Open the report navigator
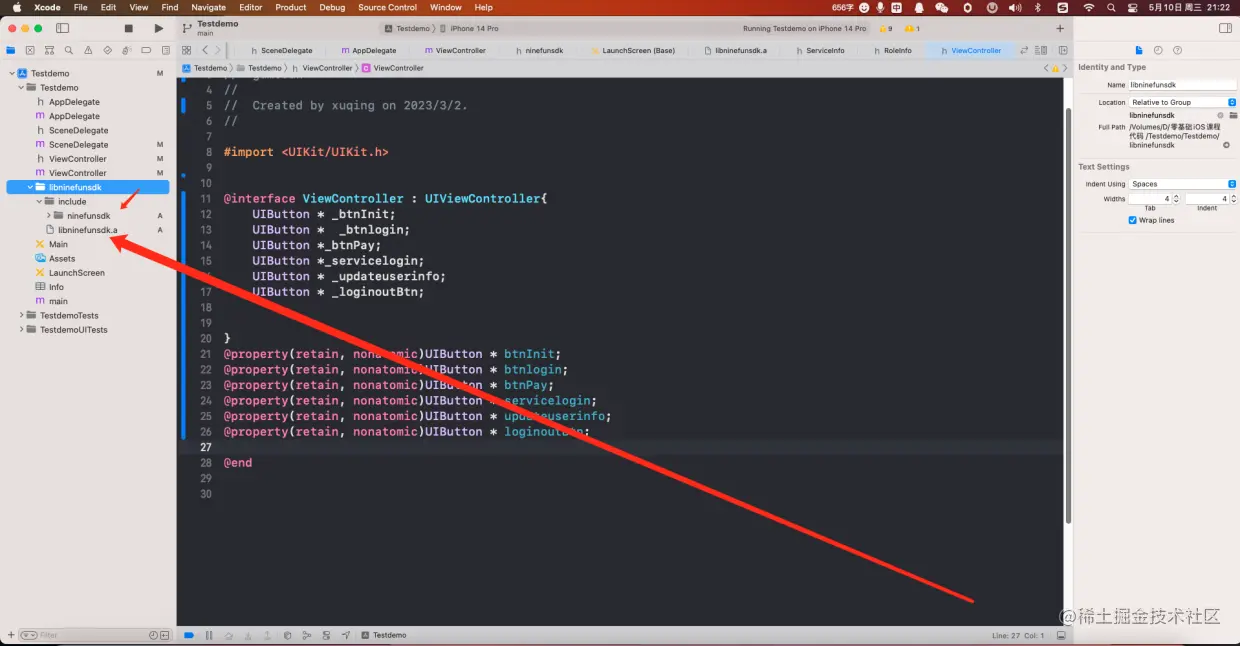 pos(165,50)
